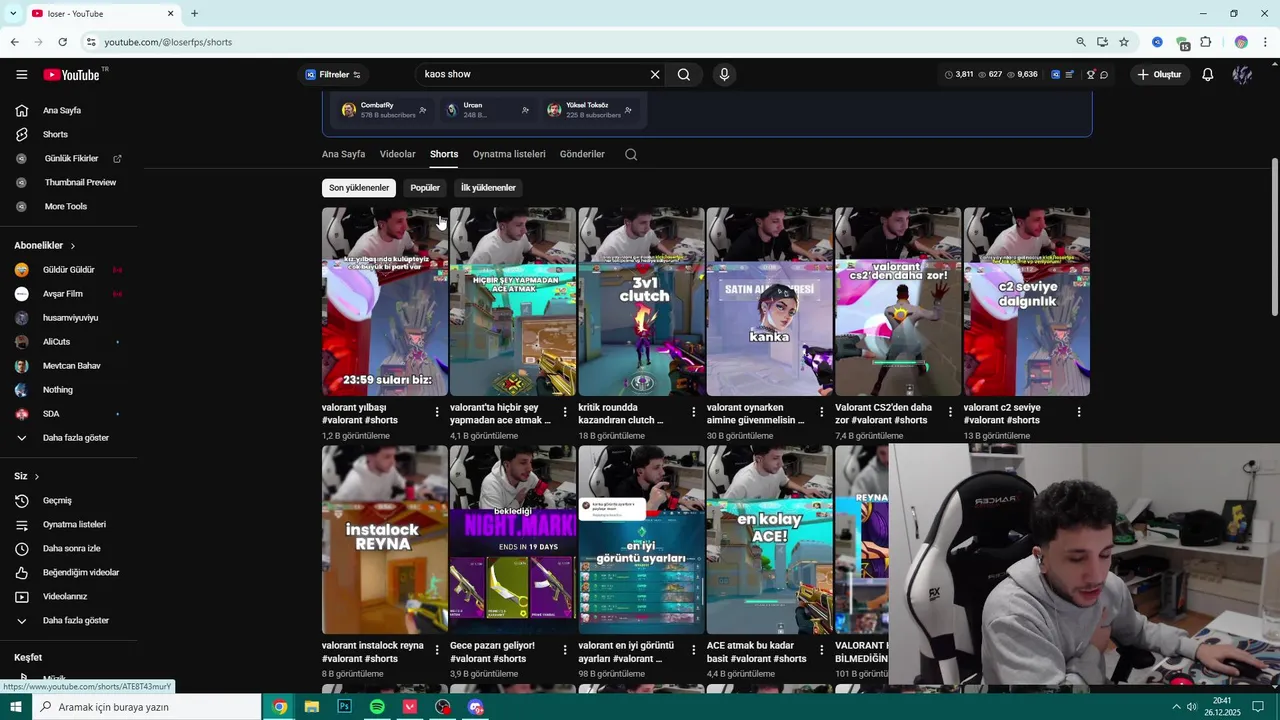Go to the YouTube logo home
Viewport: 1280px width, 720px height.
click(x=71, y=75)
